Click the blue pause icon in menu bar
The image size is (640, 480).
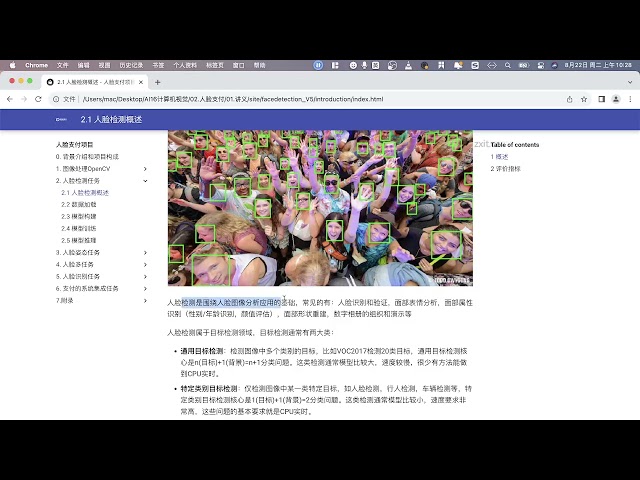(x=318, y=65)
